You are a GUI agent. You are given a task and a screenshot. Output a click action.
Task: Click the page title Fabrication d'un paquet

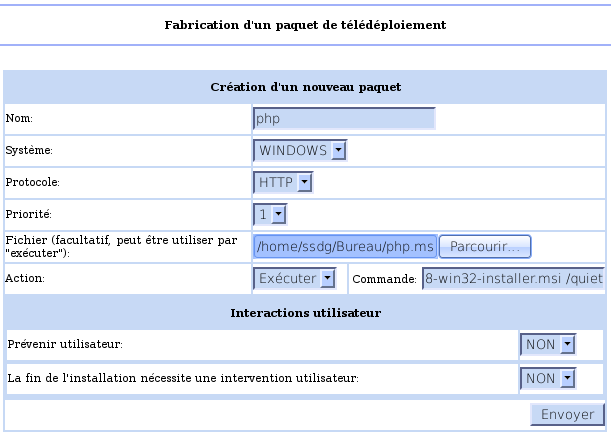[305, 24]
